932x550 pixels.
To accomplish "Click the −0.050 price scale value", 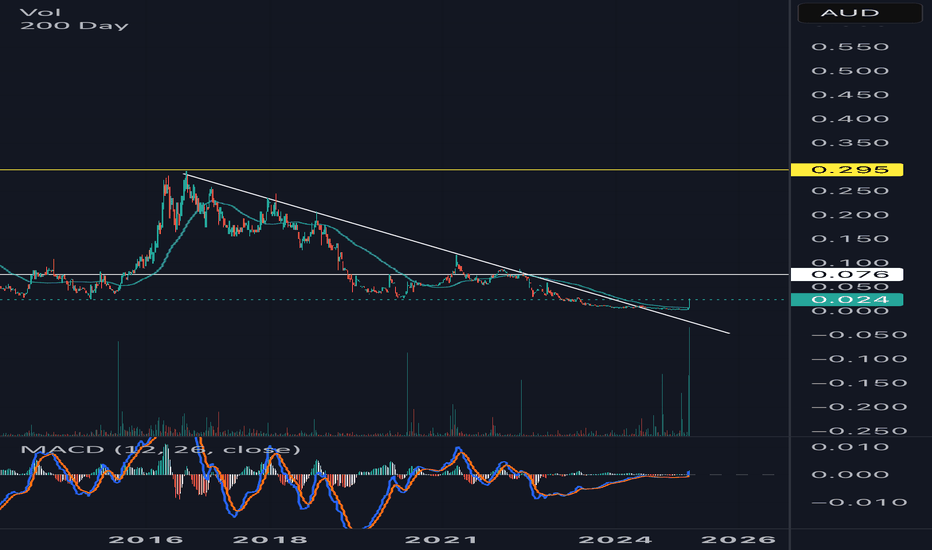I will (859, 335).
